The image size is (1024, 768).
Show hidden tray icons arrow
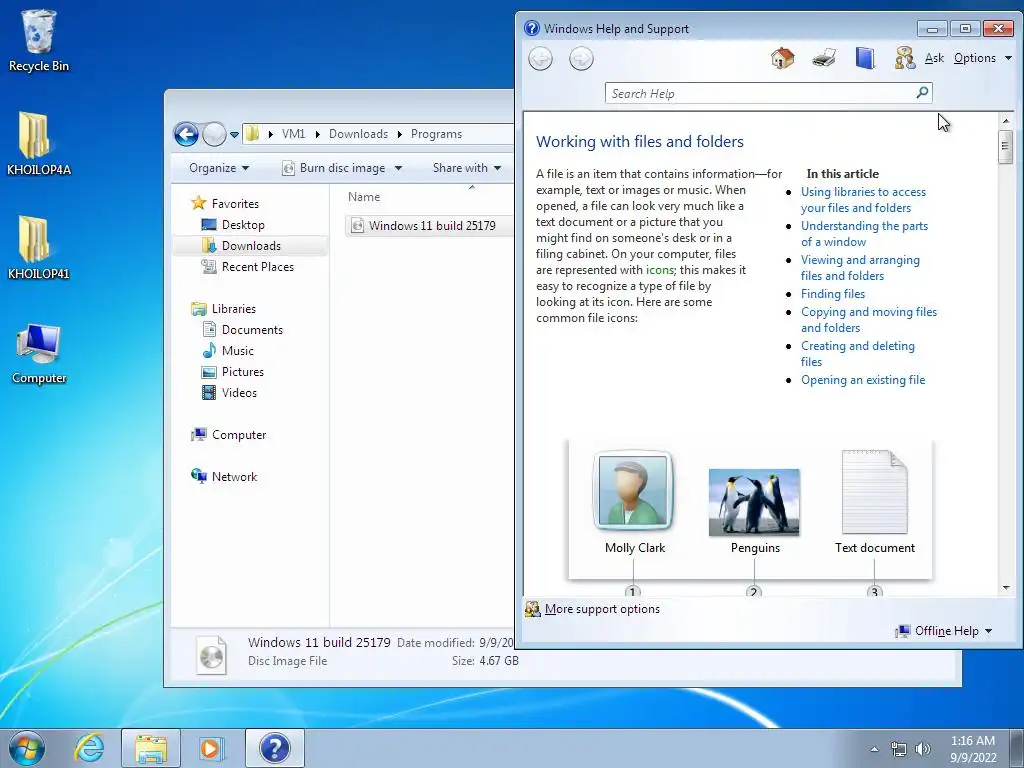click(874, 749)
